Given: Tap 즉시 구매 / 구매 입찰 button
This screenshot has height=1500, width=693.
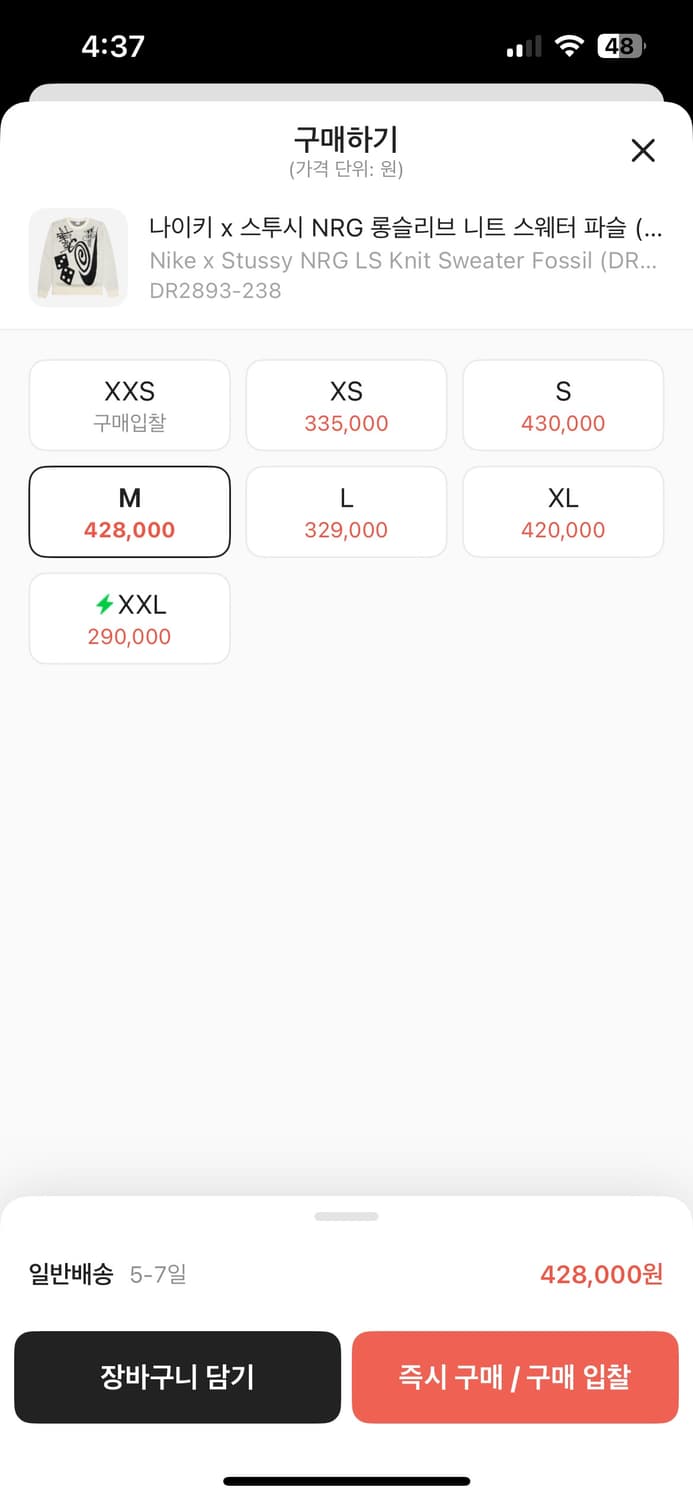Looking at the screenshot, I should point(515,1377).
